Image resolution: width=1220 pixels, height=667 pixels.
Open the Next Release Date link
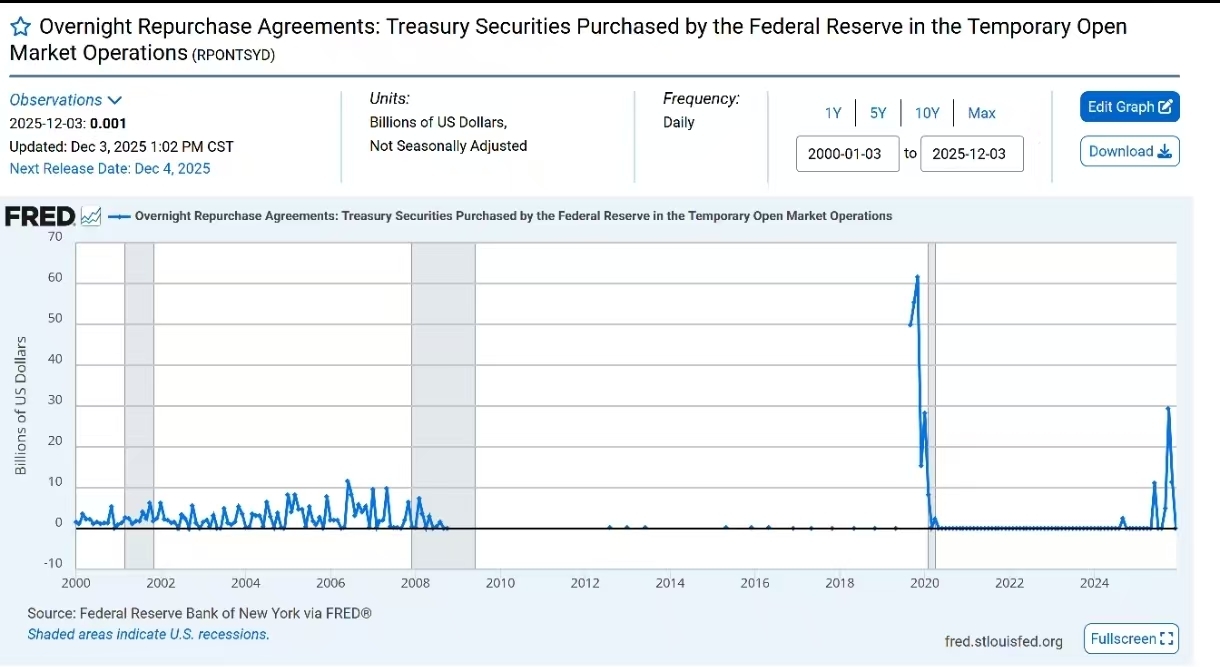coord(110,168)
